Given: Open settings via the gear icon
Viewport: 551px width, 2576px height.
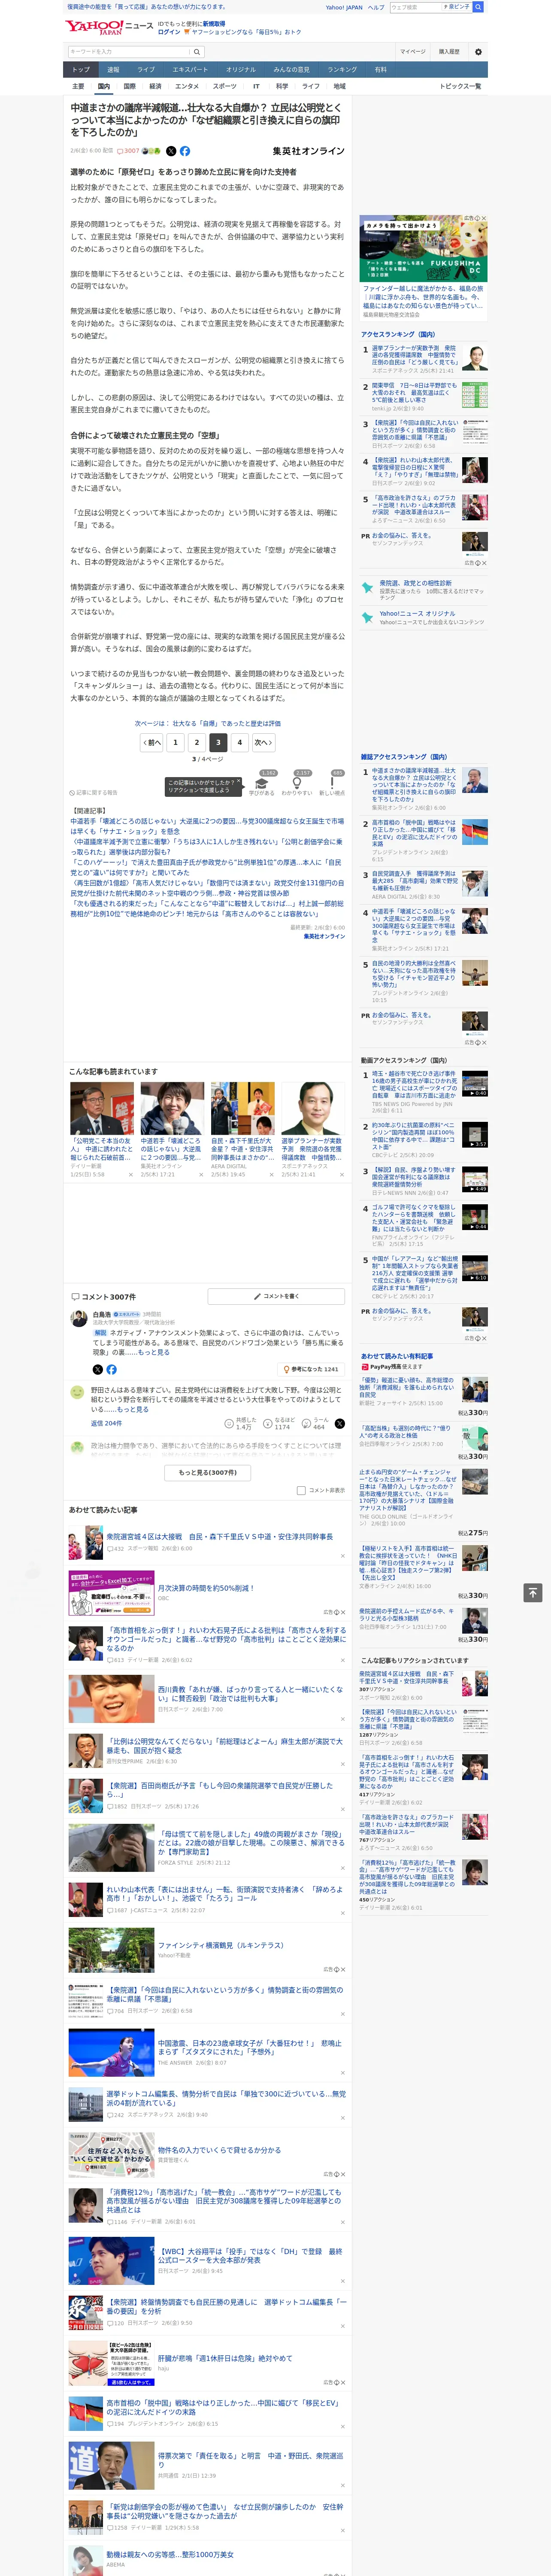Looking at the screenshot, I should (x=477, y=52).
